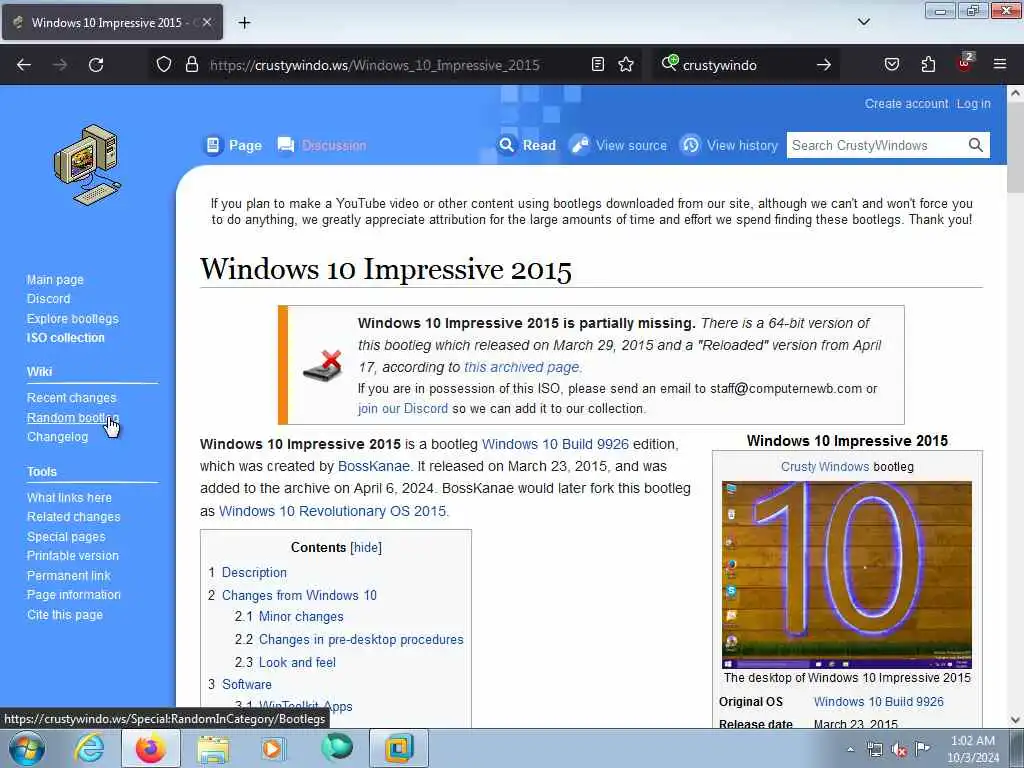Viewport: 1024px width, 768px height.
Task: Click the muted volume tray icon
Action: 899,750
